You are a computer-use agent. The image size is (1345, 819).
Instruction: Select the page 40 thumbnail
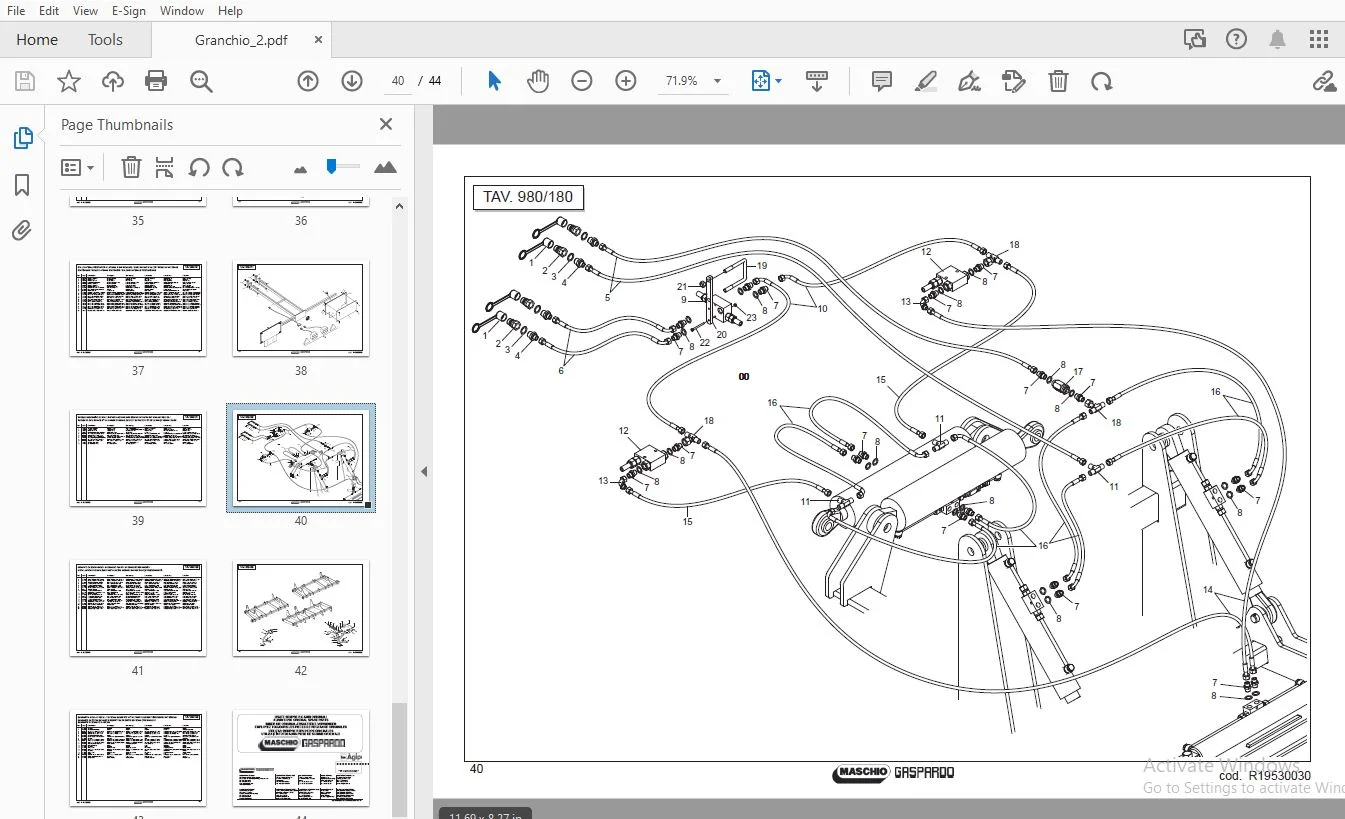[301, 458]
